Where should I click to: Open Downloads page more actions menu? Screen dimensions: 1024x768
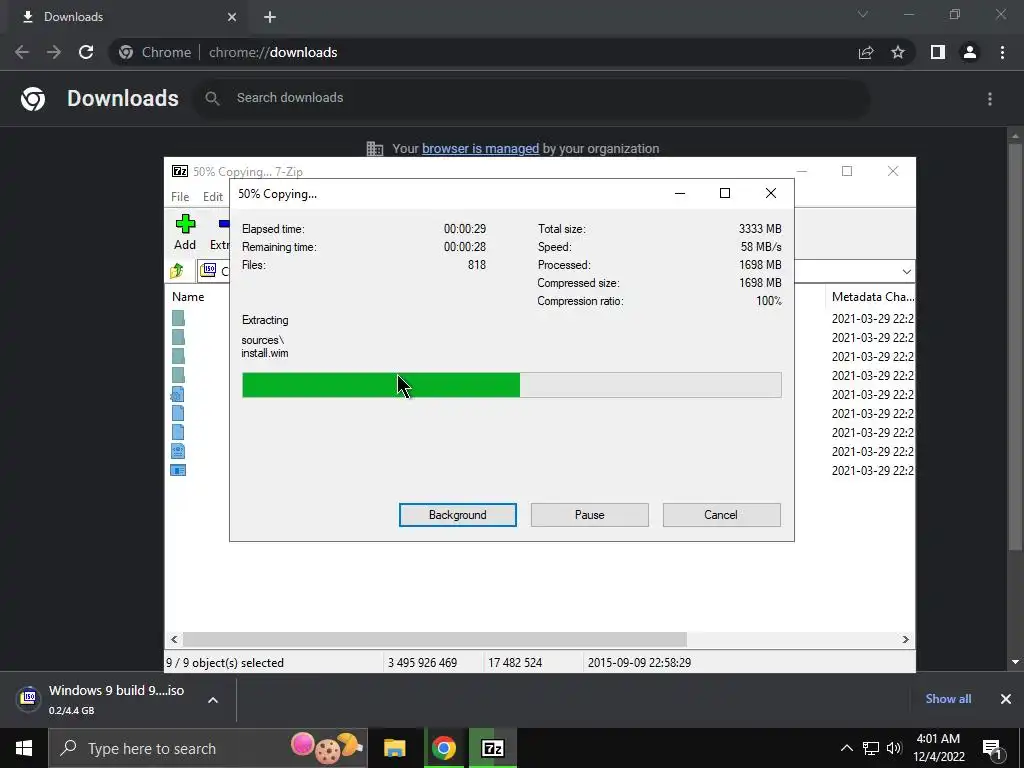coord(990,99)
